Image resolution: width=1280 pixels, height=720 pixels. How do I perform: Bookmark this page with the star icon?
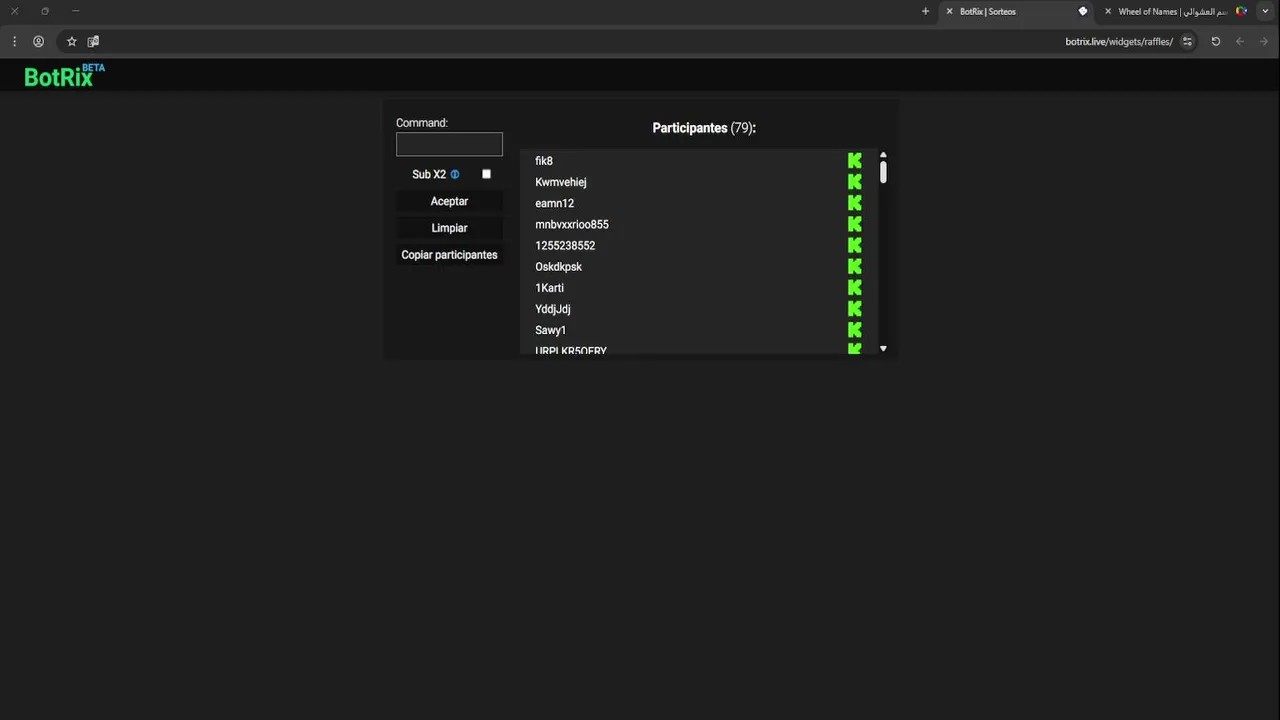71,41
